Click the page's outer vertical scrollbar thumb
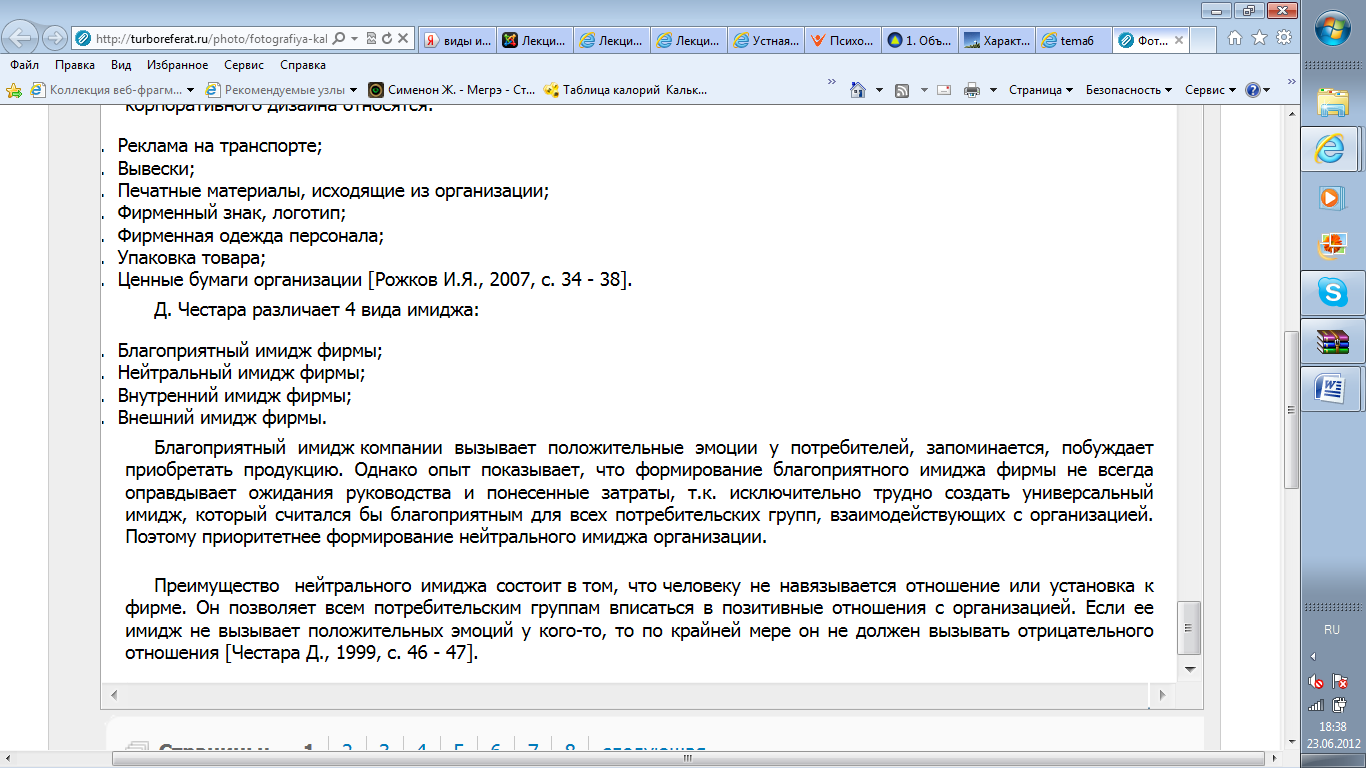This screenshot has width=1366, height=768. coord(1290,408)
